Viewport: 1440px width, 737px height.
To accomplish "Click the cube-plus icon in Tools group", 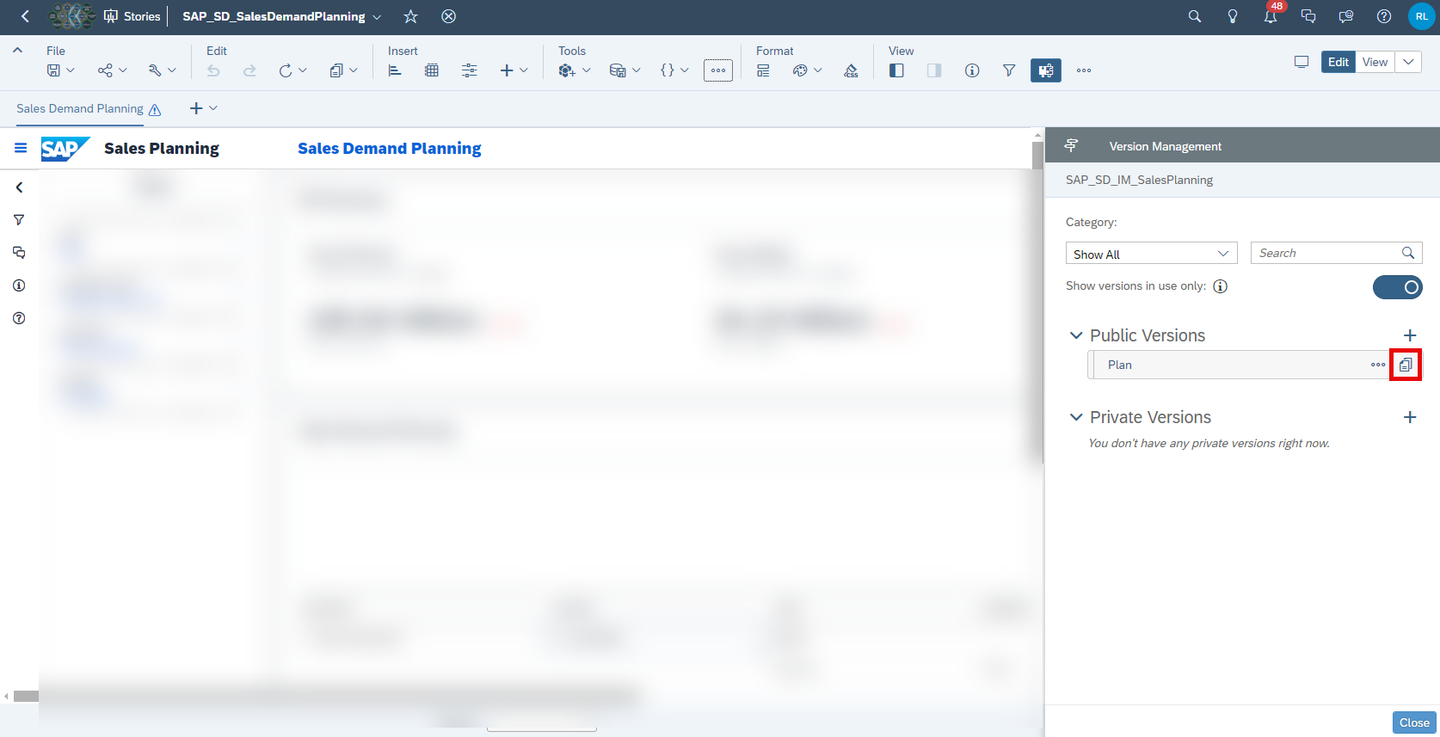I will click(567, 70).
